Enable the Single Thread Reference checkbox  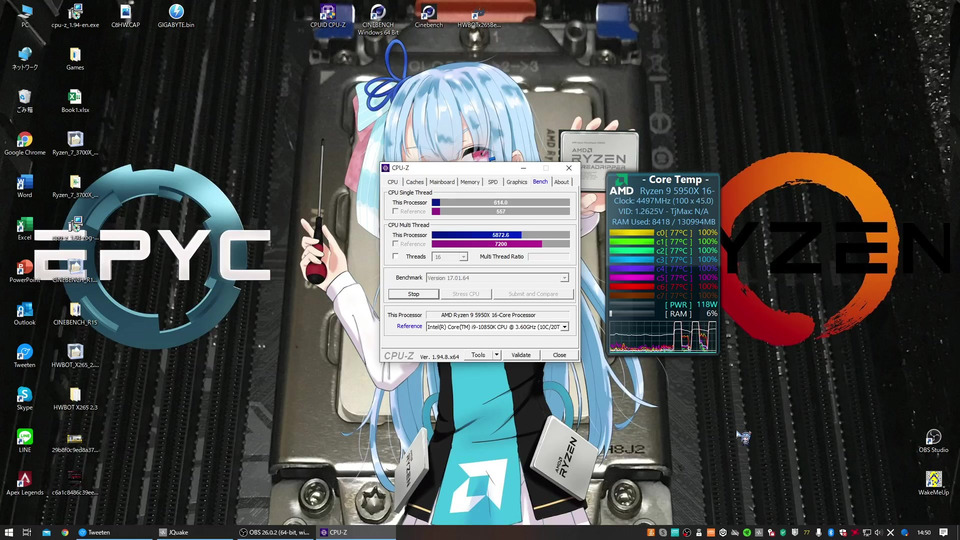tap(396, 211)
